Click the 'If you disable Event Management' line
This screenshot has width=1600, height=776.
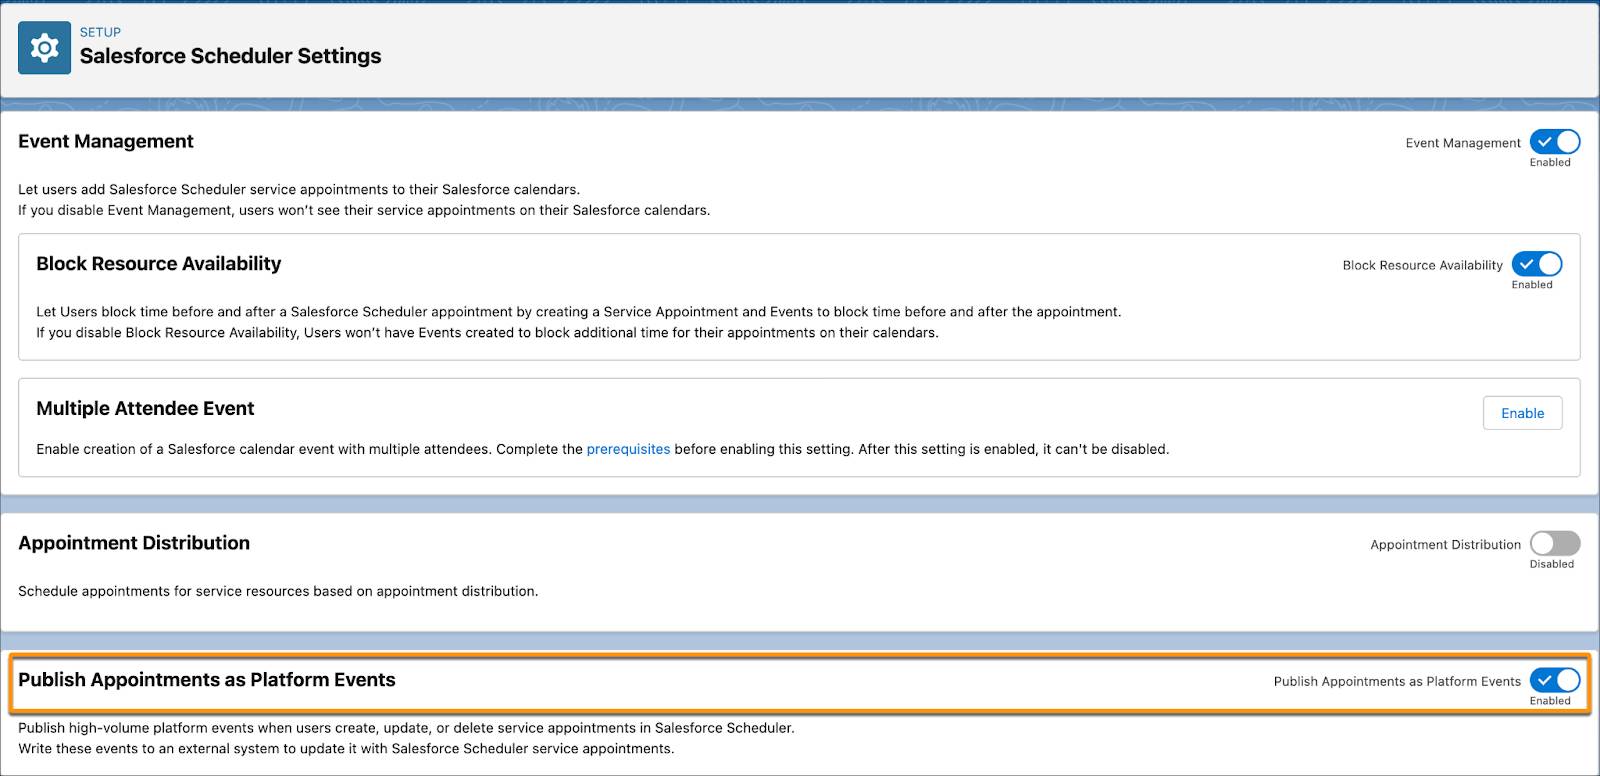coord(364,210)
